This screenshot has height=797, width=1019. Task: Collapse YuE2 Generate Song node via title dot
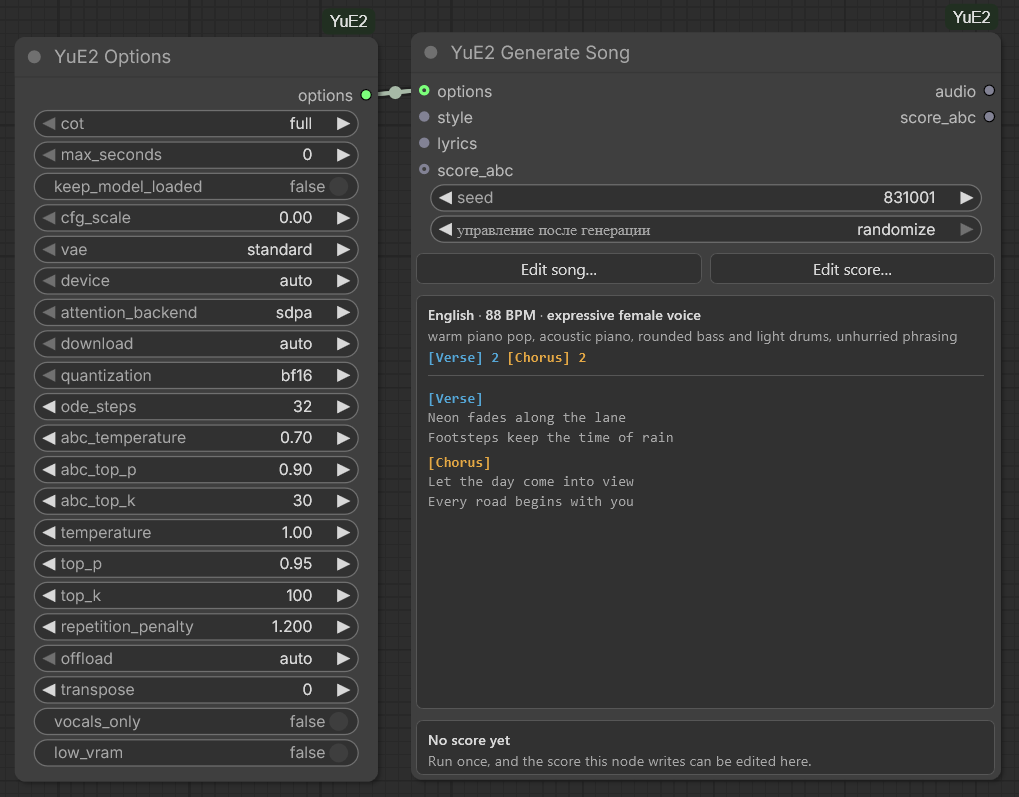pos(431,52)
